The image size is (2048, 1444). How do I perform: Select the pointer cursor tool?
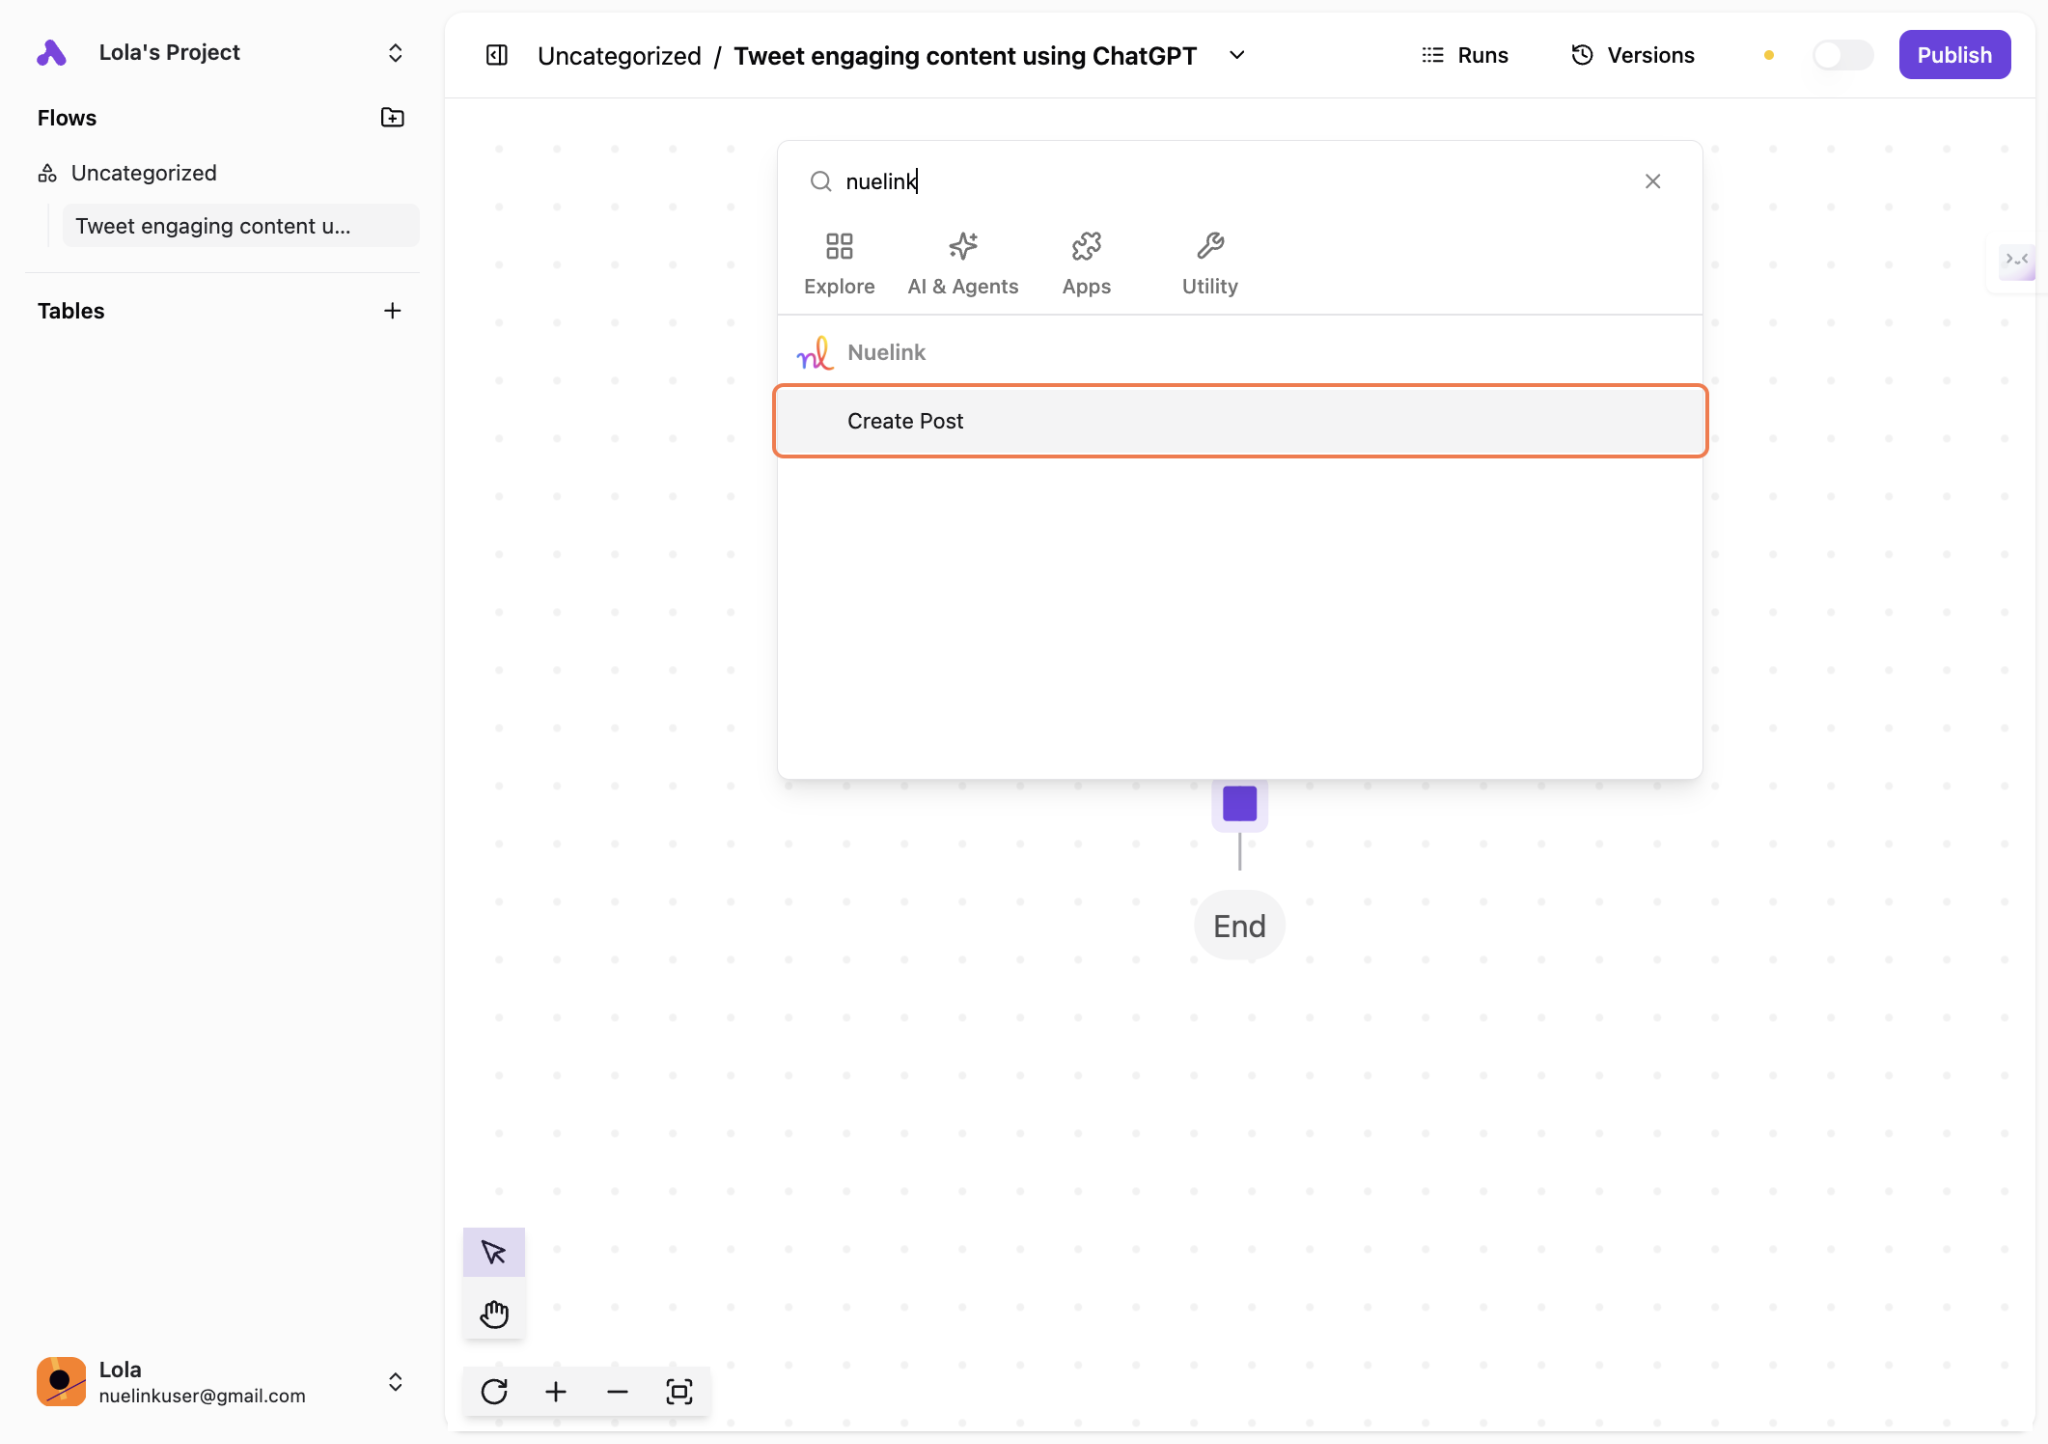coord(493,1251)
